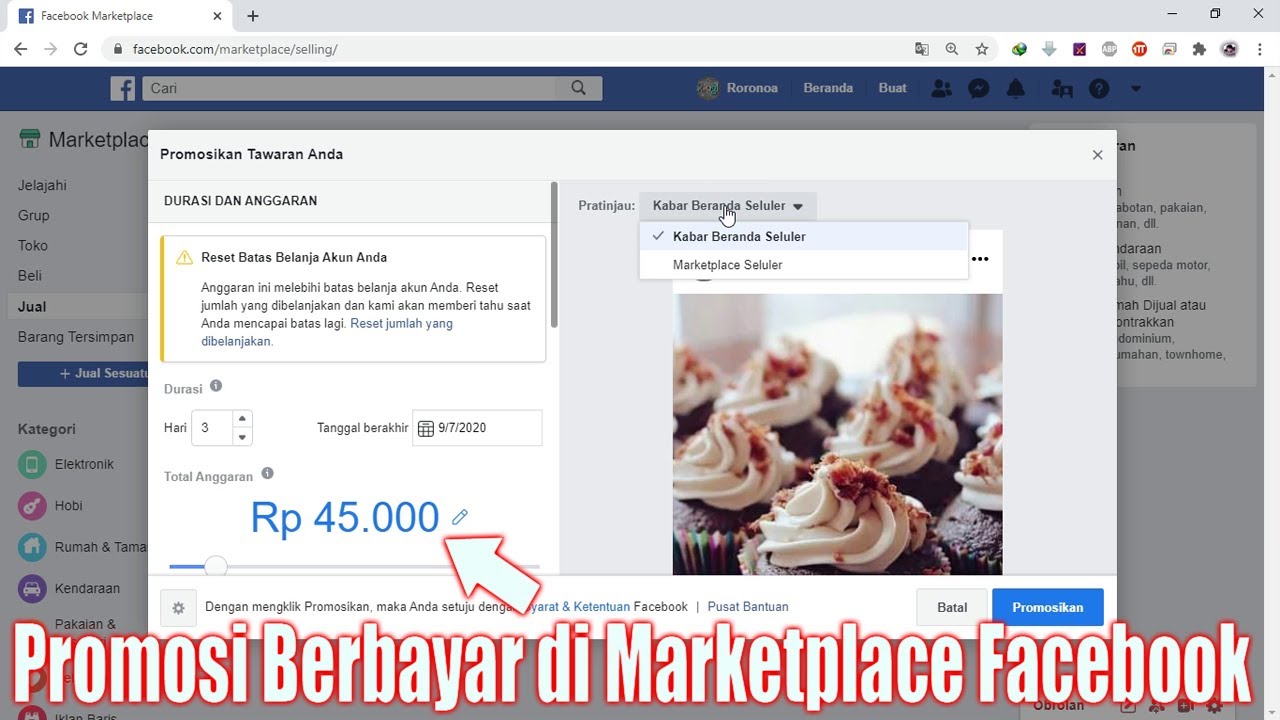
Task: Open the calendar icon in end date field
Action: tap(426, 428)
